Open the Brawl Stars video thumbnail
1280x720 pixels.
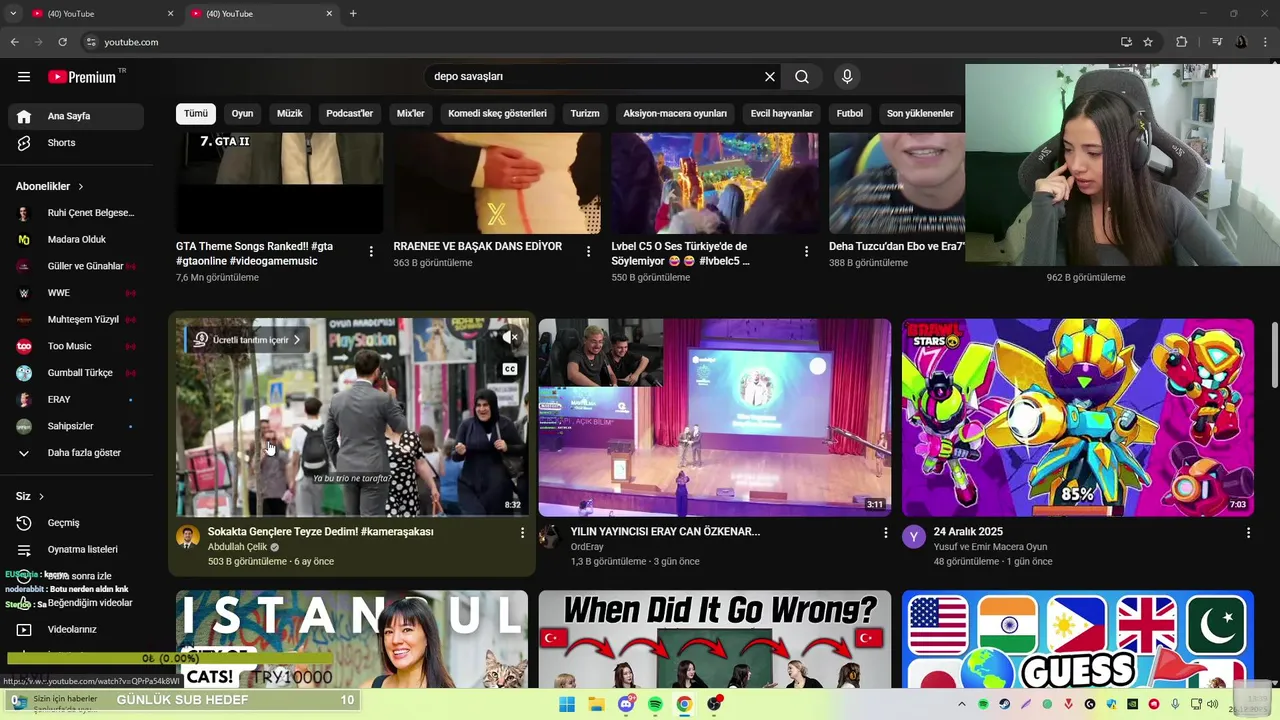click(1078, 417)
